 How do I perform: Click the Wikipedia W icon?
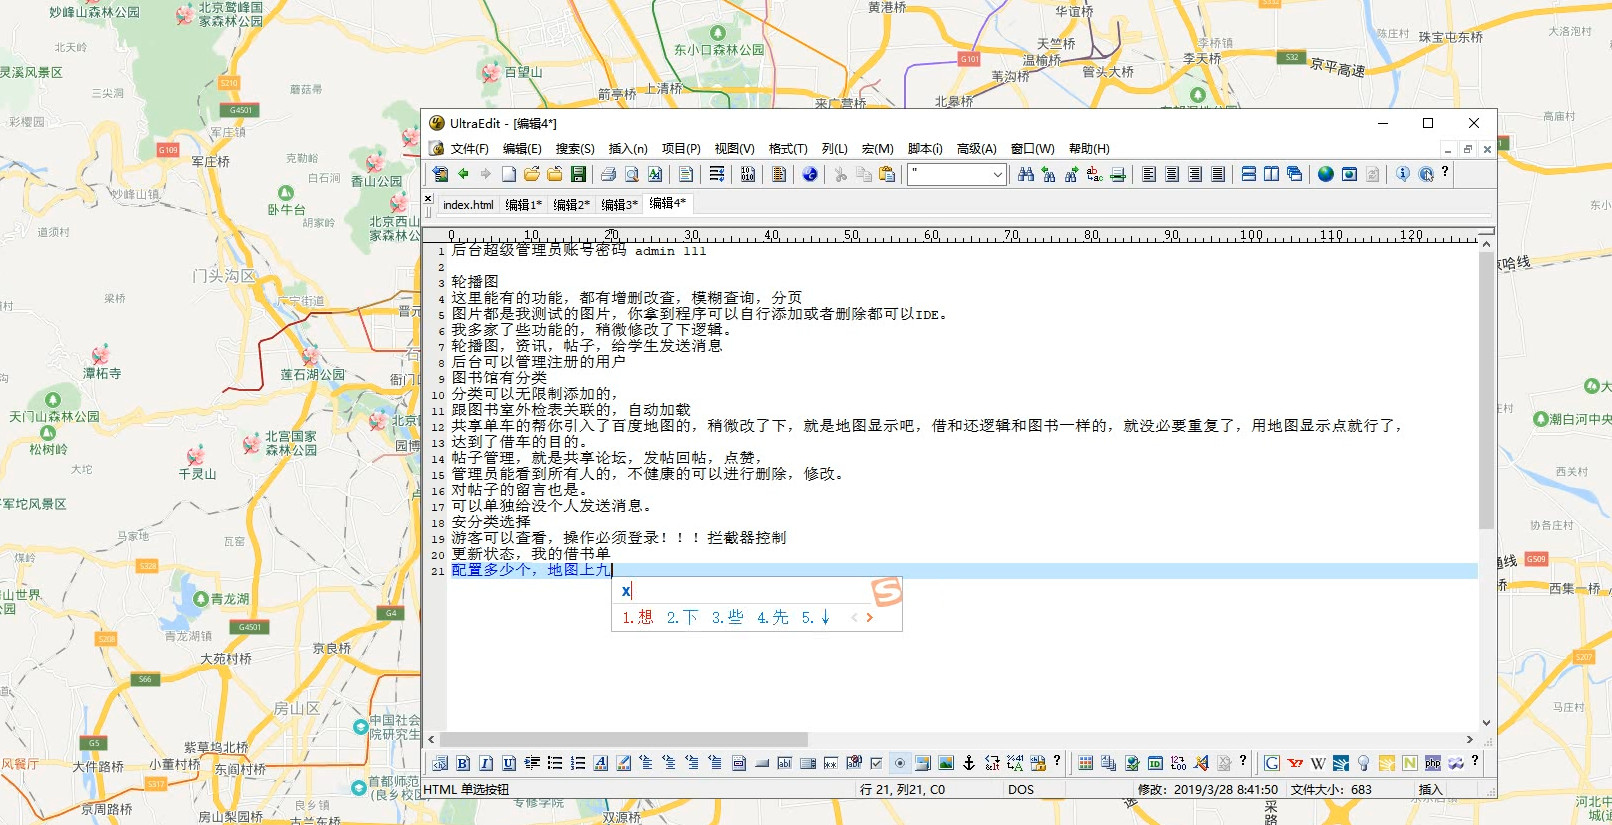pos(1318,763)
